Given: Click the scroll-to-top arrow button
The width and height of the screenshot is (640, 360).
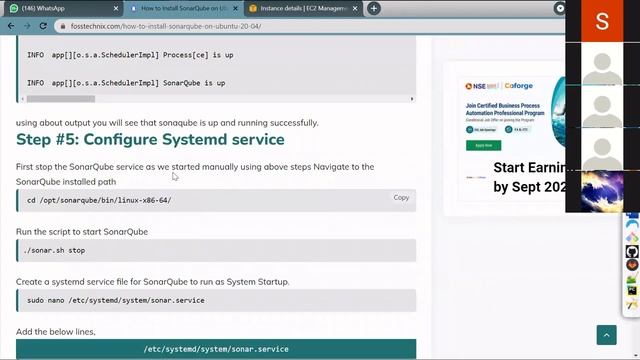Looking at the screenshot, I should tap(607, 335).
